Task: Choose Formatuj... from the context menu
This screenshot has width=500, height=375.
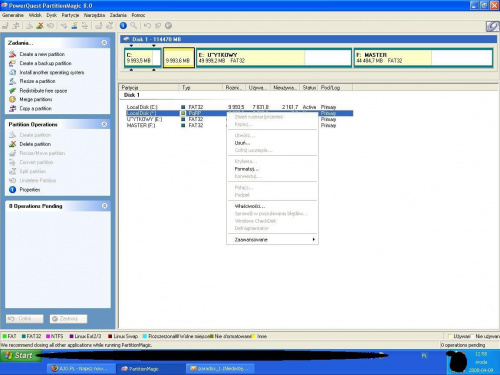Action: [x=272, y=169]
